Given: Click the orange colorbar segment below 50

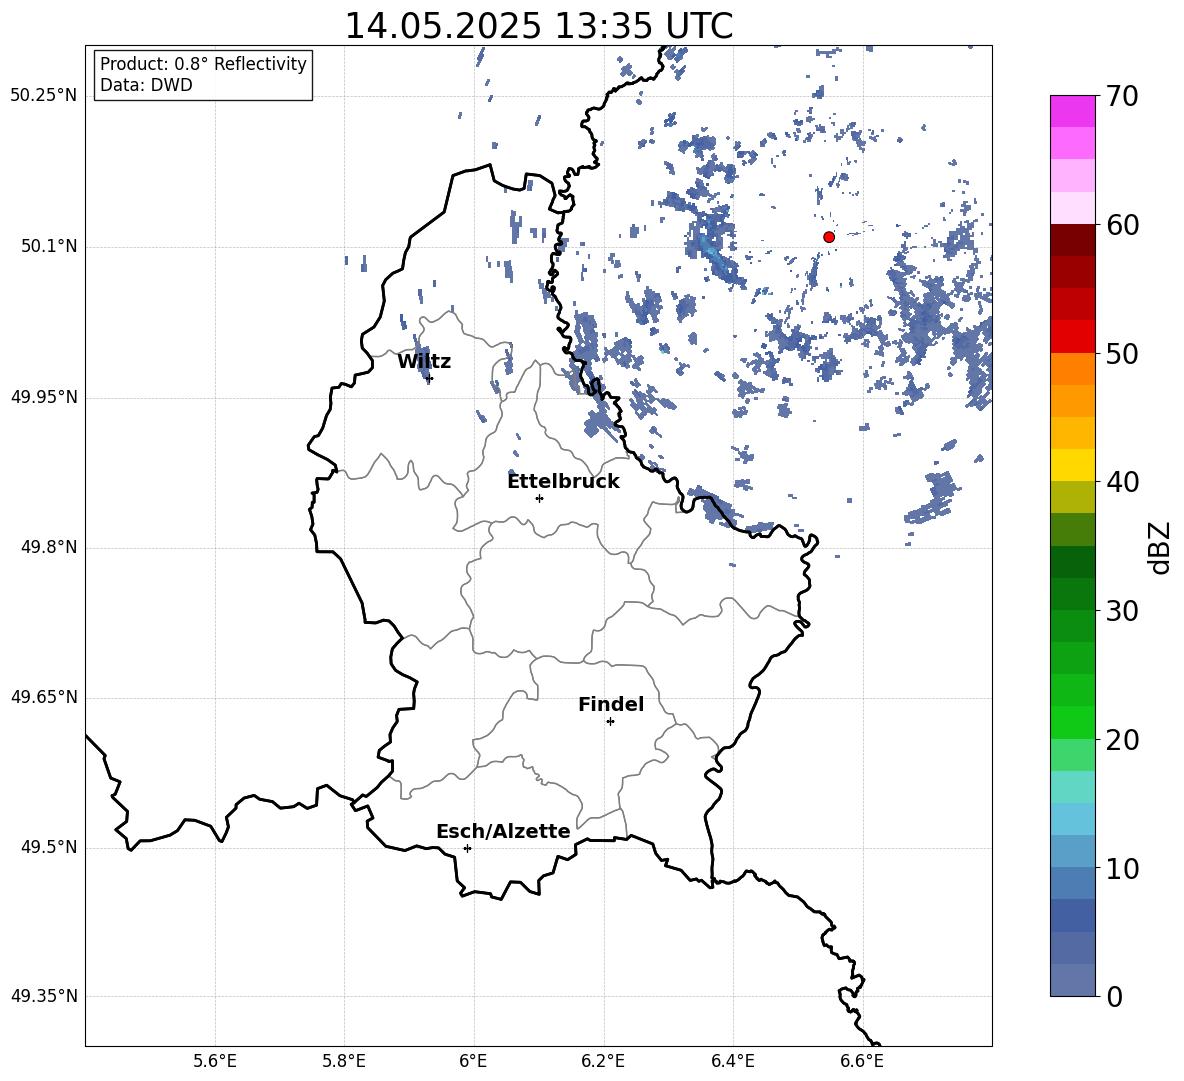Looking at the screenshot, I should click(x=1073, y=369).
